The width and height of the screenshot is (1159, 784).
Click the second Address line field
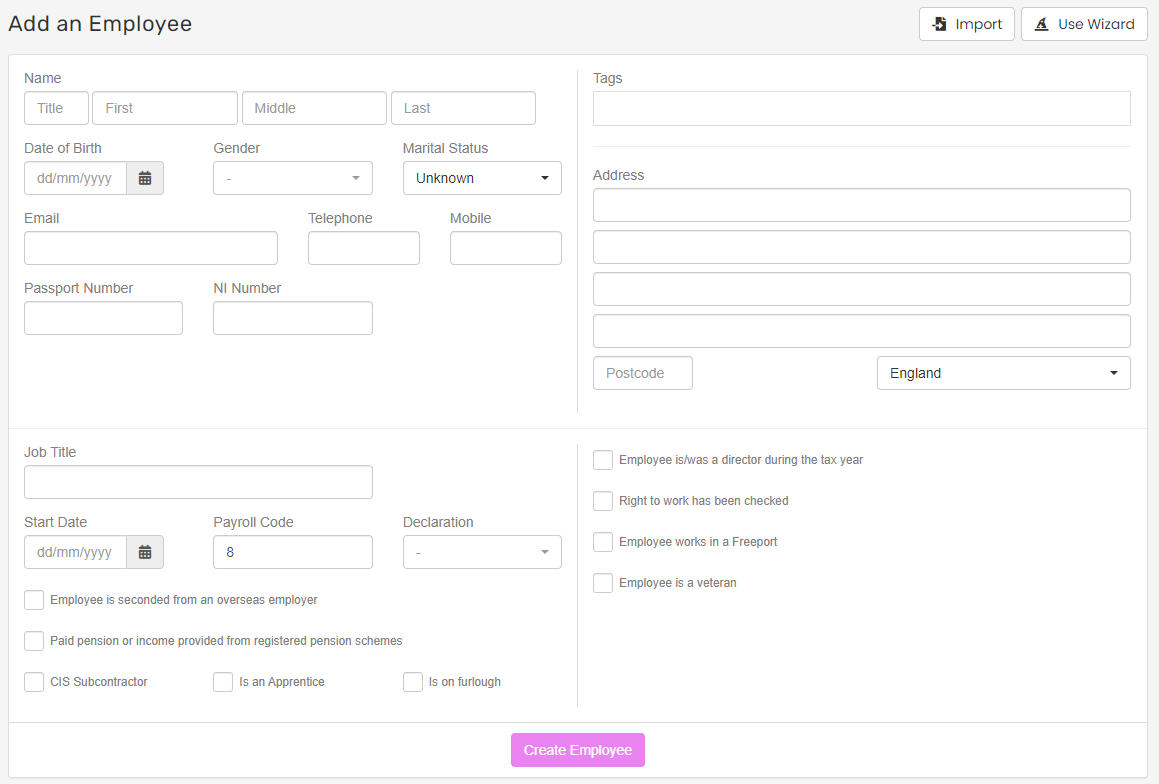click(862, 247)
